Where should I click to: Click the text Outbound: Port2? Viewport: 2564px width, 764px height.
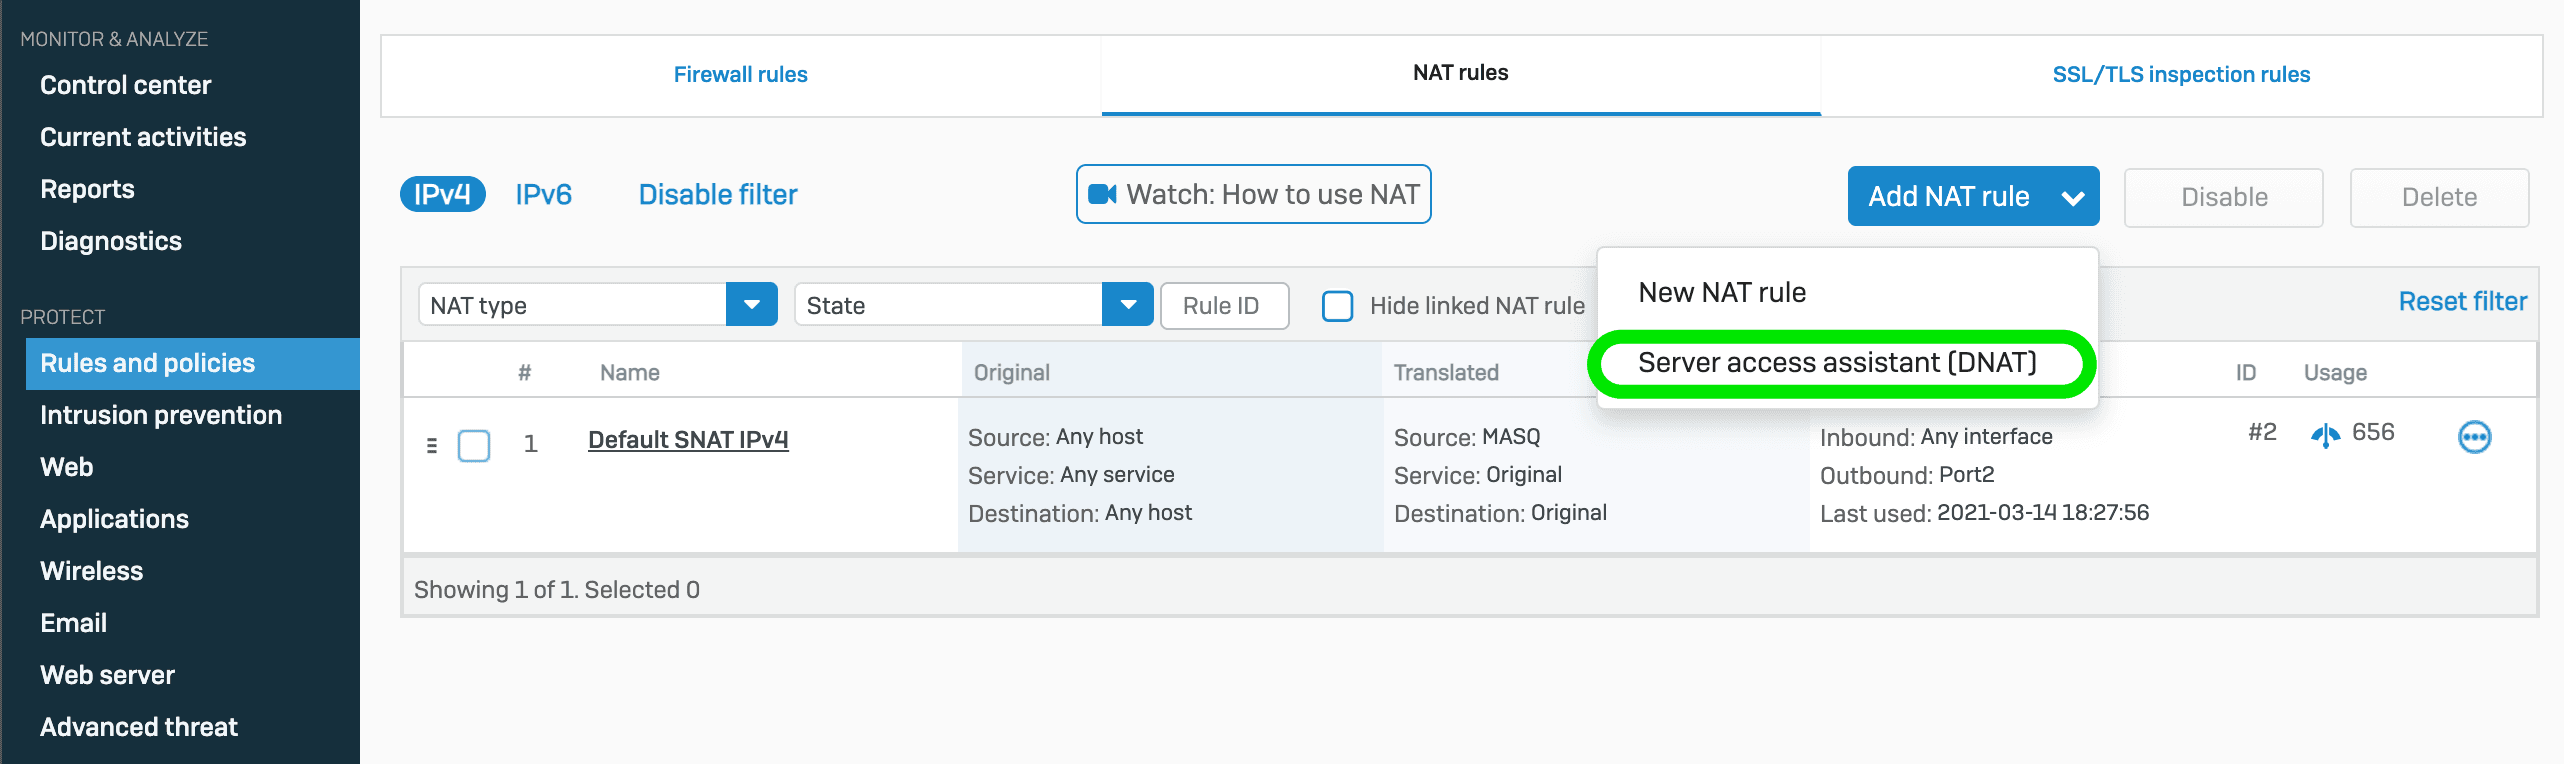(x=1907, y=475)
